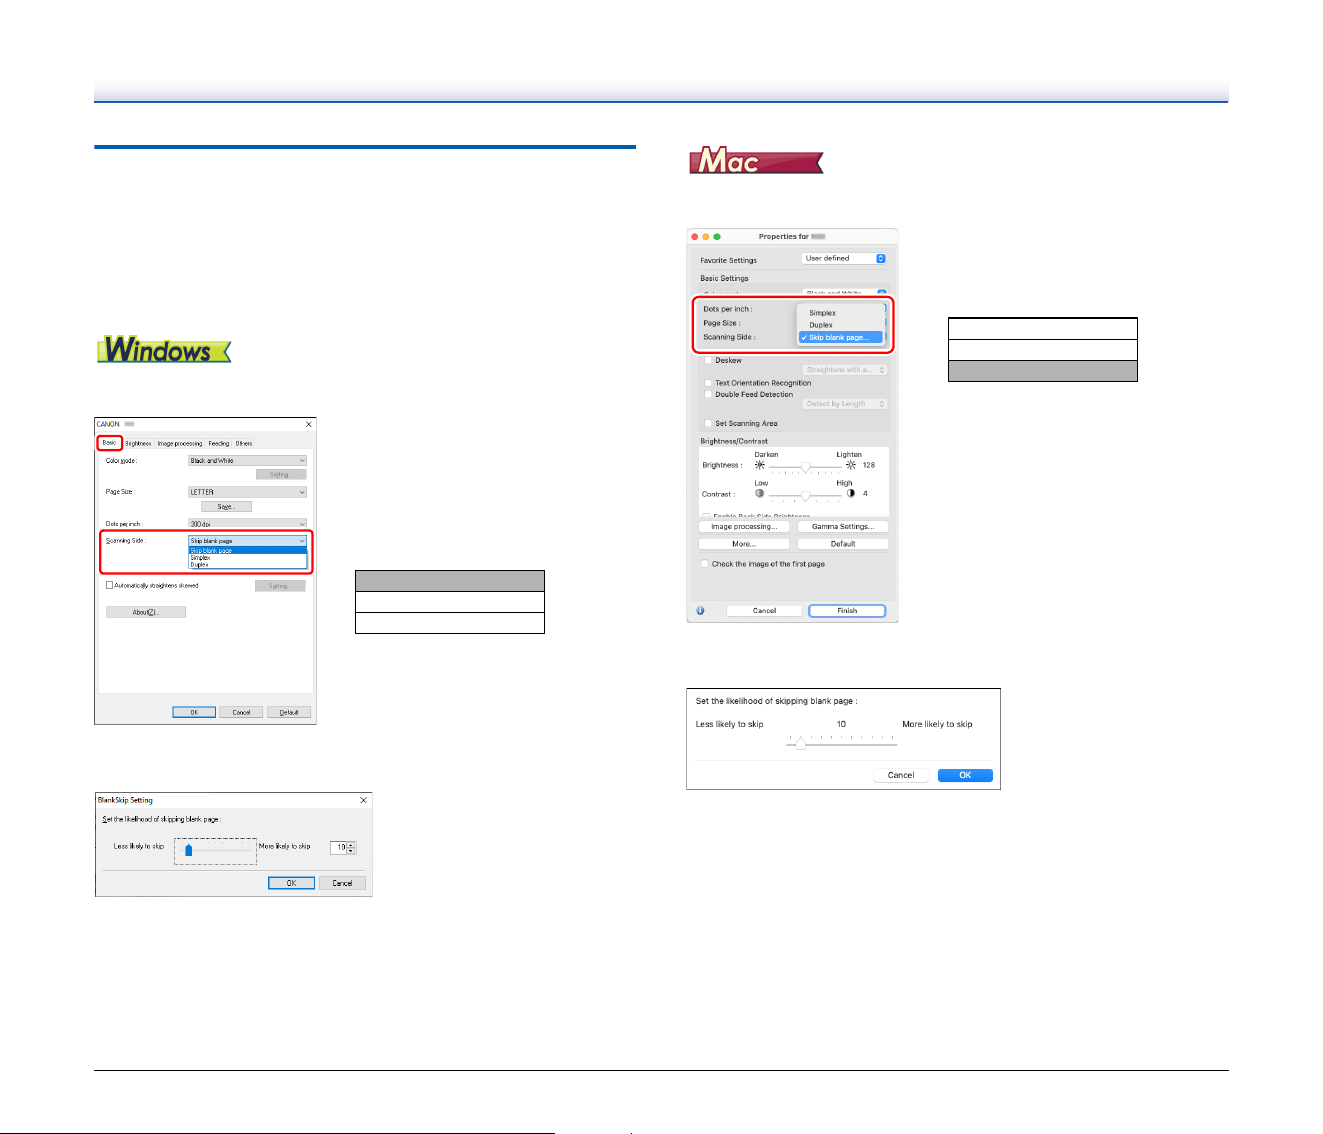Screen dimensions: 1323x1134
Task: Click the Mac Contrast slider thumb
Action: 806,494
